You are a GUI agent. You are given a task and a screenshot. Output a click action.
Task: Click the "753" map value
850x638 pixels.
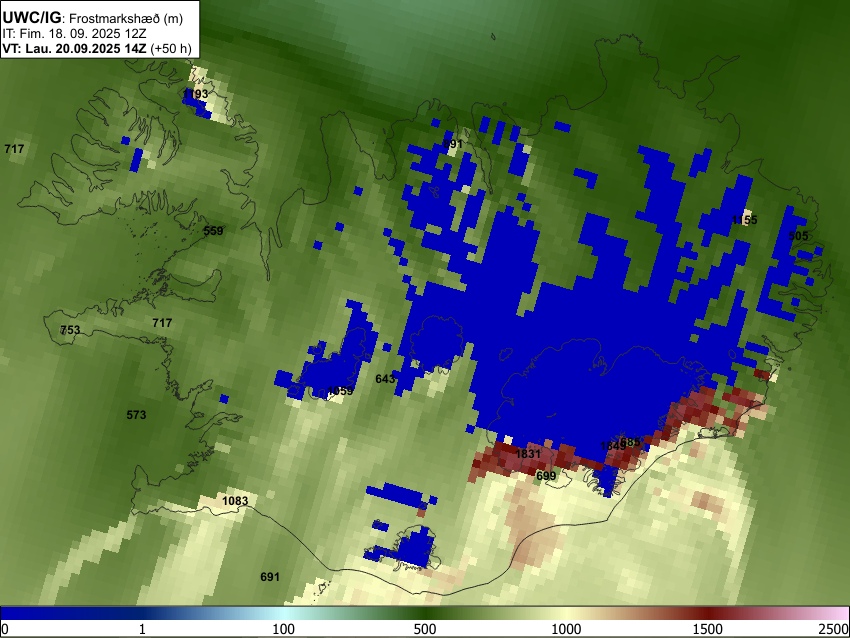click(70, 330)
